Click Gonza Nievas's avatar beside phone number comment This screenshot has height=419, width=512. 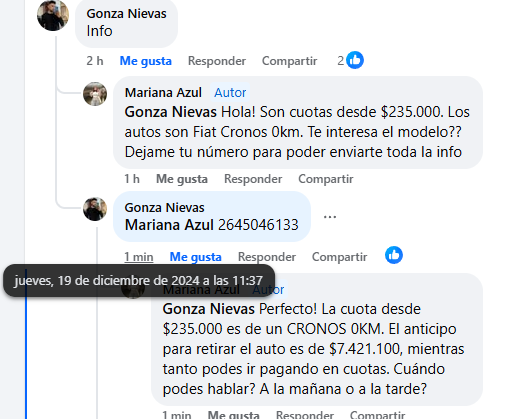coord(95,209)
